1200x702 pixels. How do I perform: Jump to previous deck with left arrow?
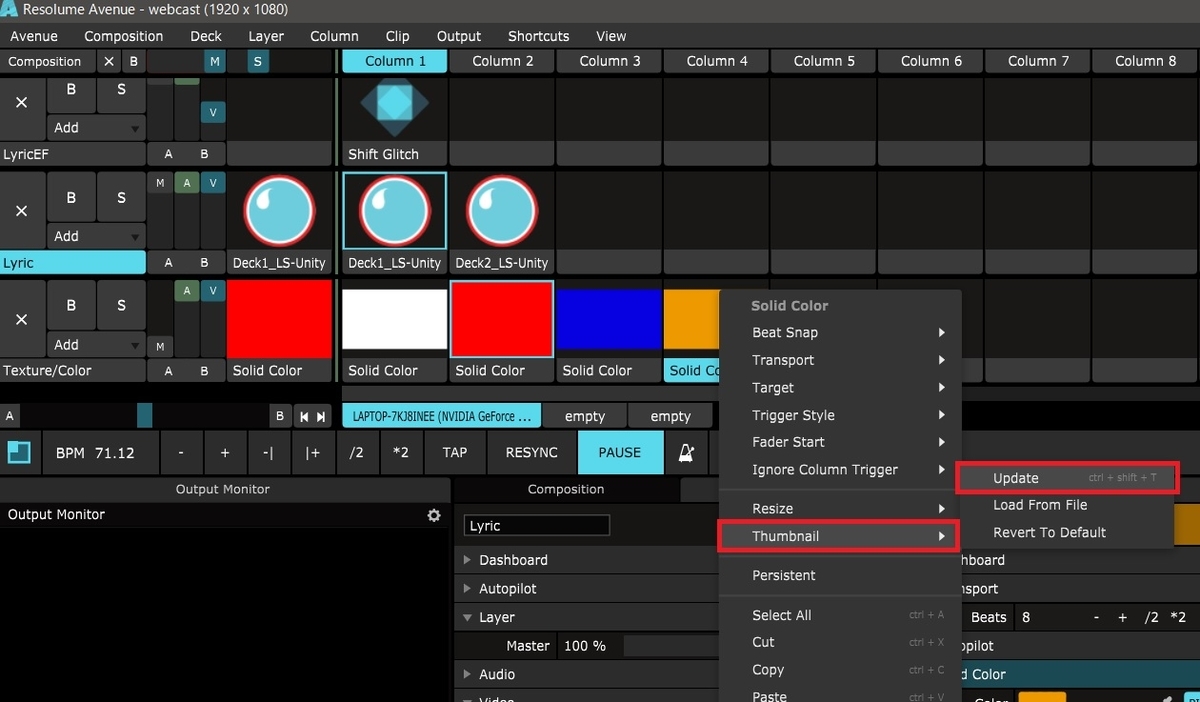click(304, 417)
